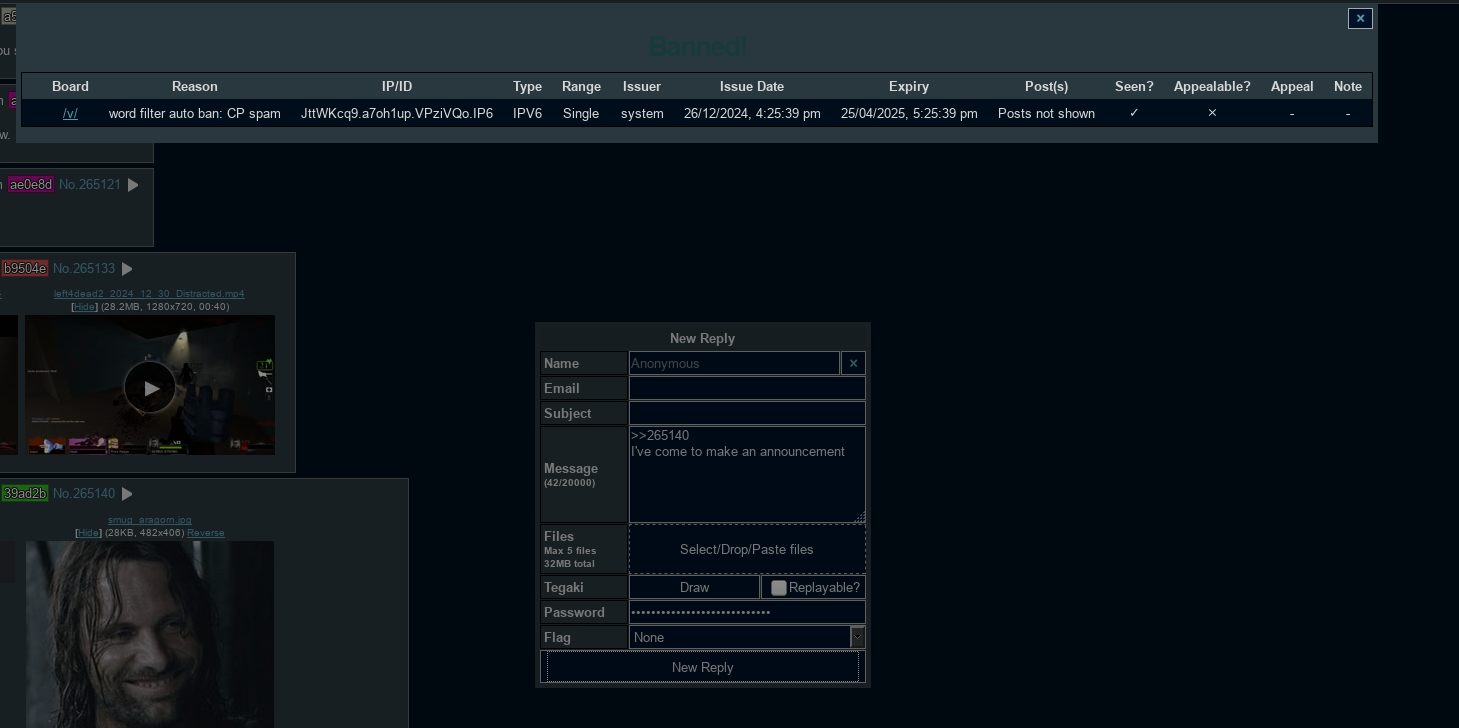Click the expiry value 25/04/2025, 5:25:39 pm
Image resolution: width=1459 pixels, height=728 pixels.
click(909, 113)
